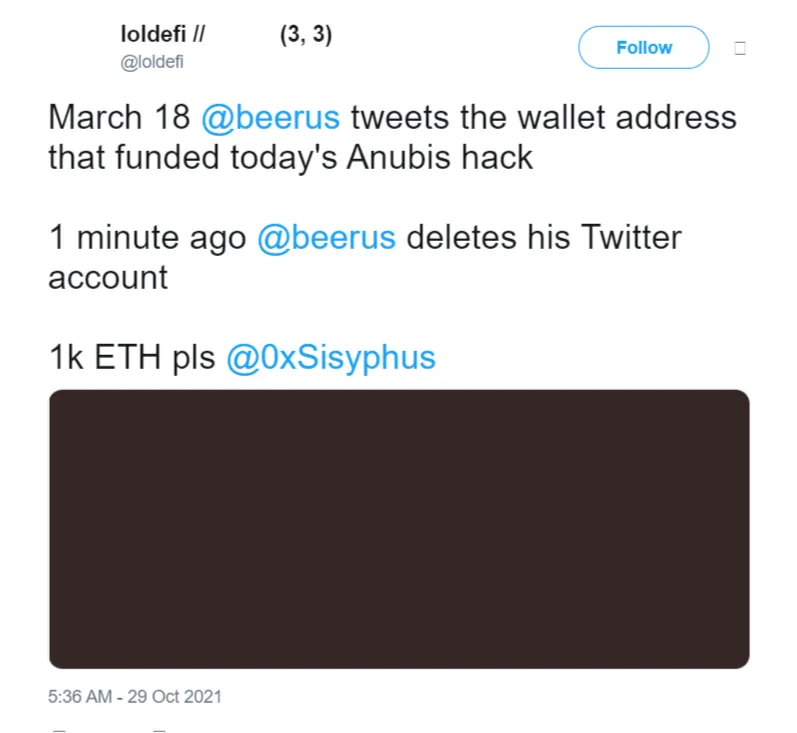Click the words March 18 in the tweet
The width and height of the screenshot is (797, 733).
[119, 117]
